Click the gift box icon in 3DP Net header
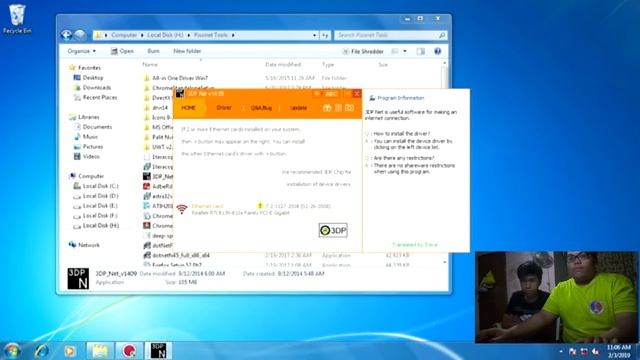This screenshot has height=360, width=640. 327,108
